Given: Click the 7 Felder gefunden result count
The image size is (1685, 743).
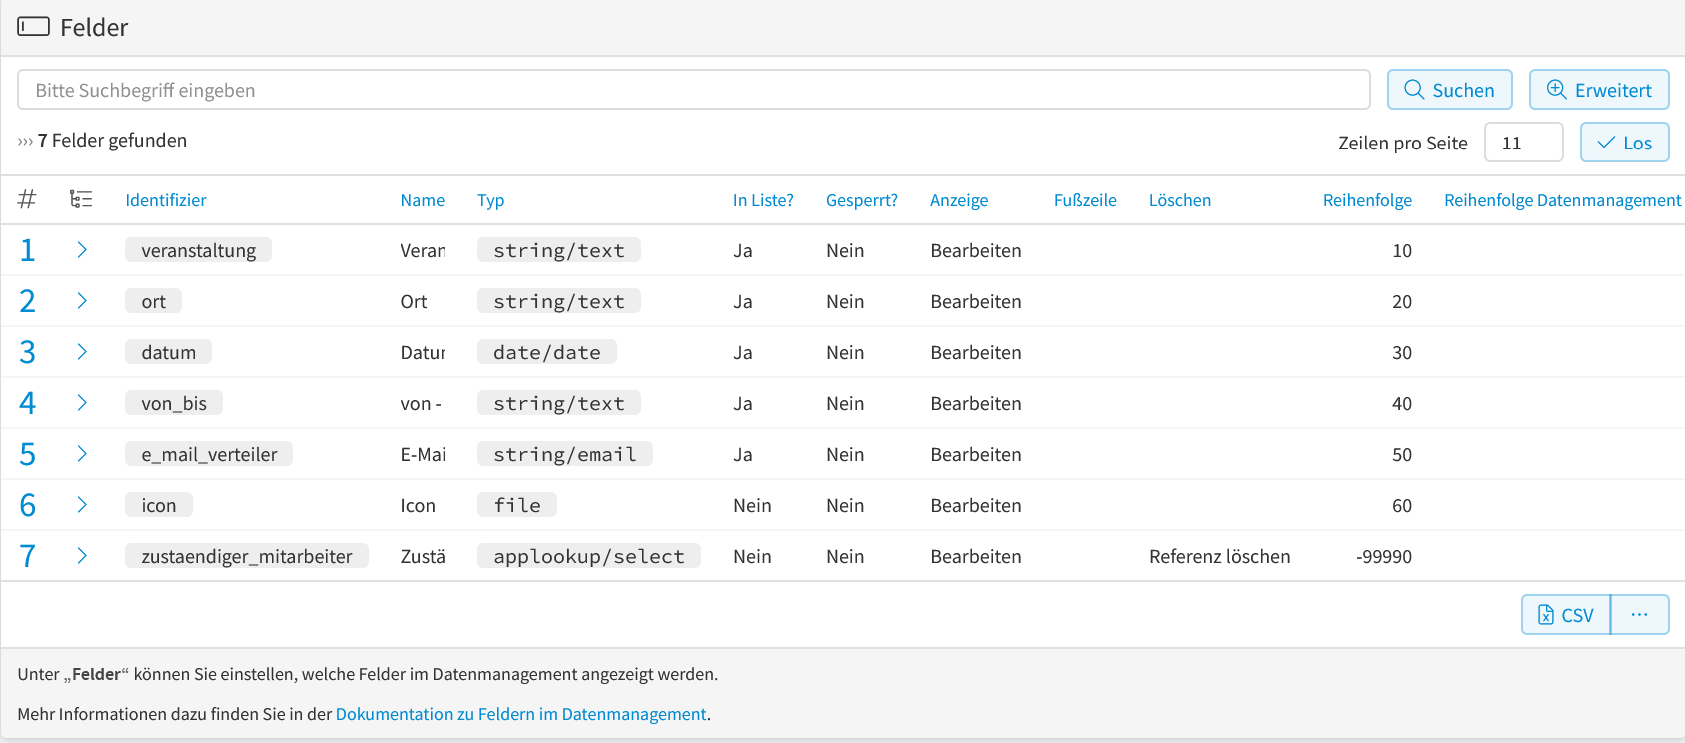Looking at the screenshot, I should tap(112, 141).
